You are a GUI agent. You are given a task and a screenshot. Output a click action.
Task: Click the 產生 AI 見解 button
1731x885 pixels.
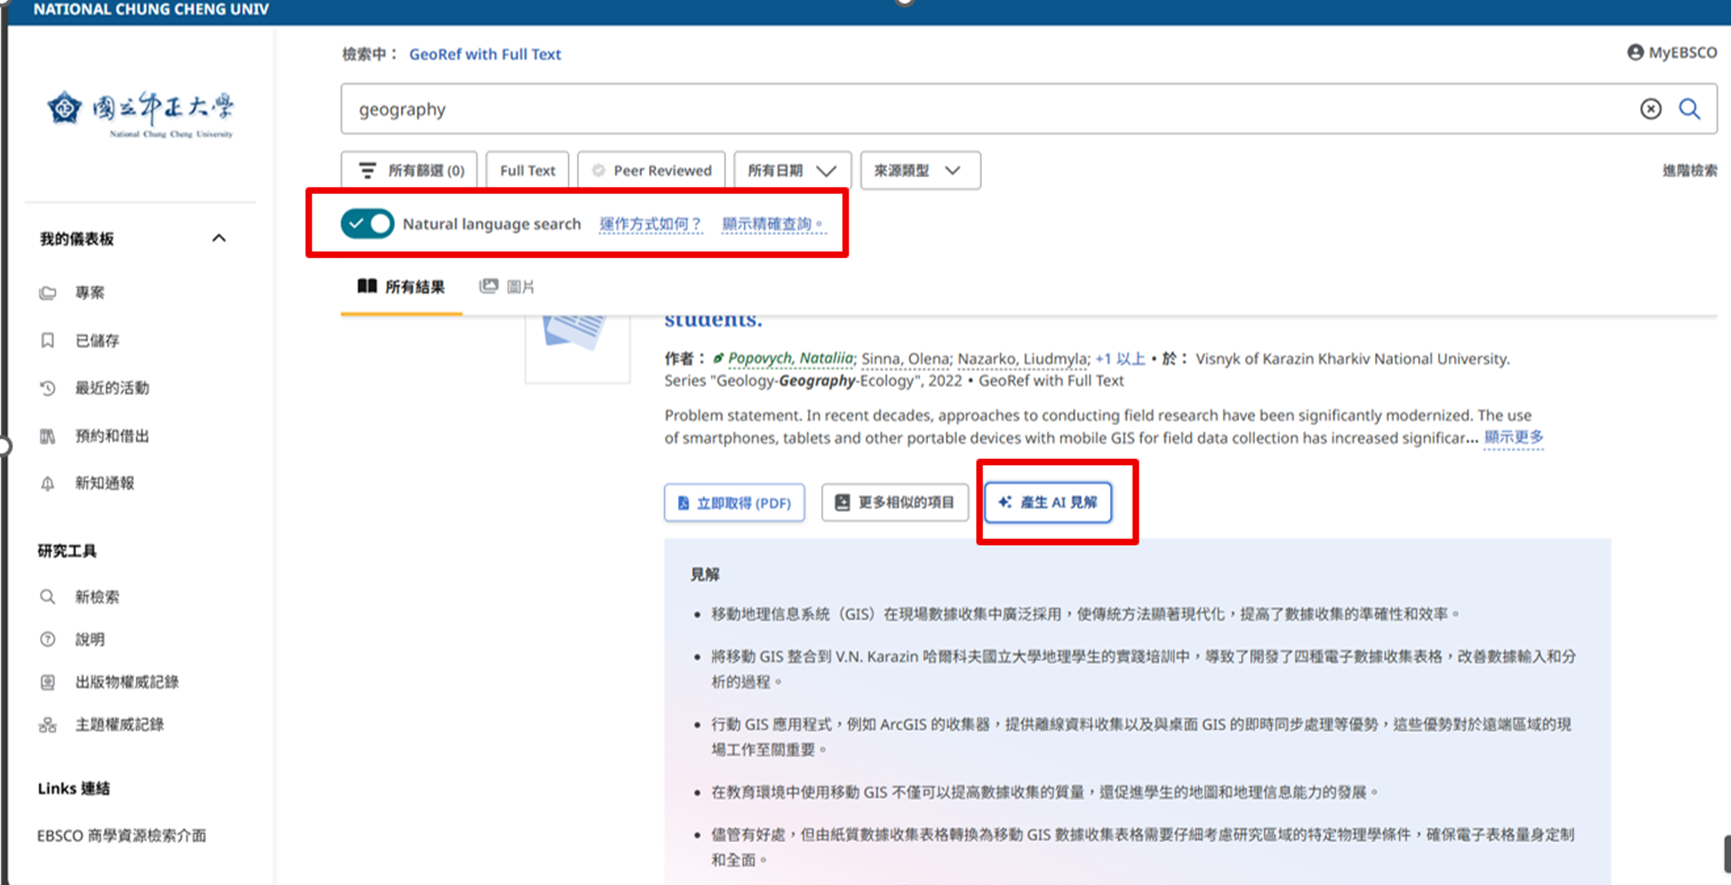1047,502
